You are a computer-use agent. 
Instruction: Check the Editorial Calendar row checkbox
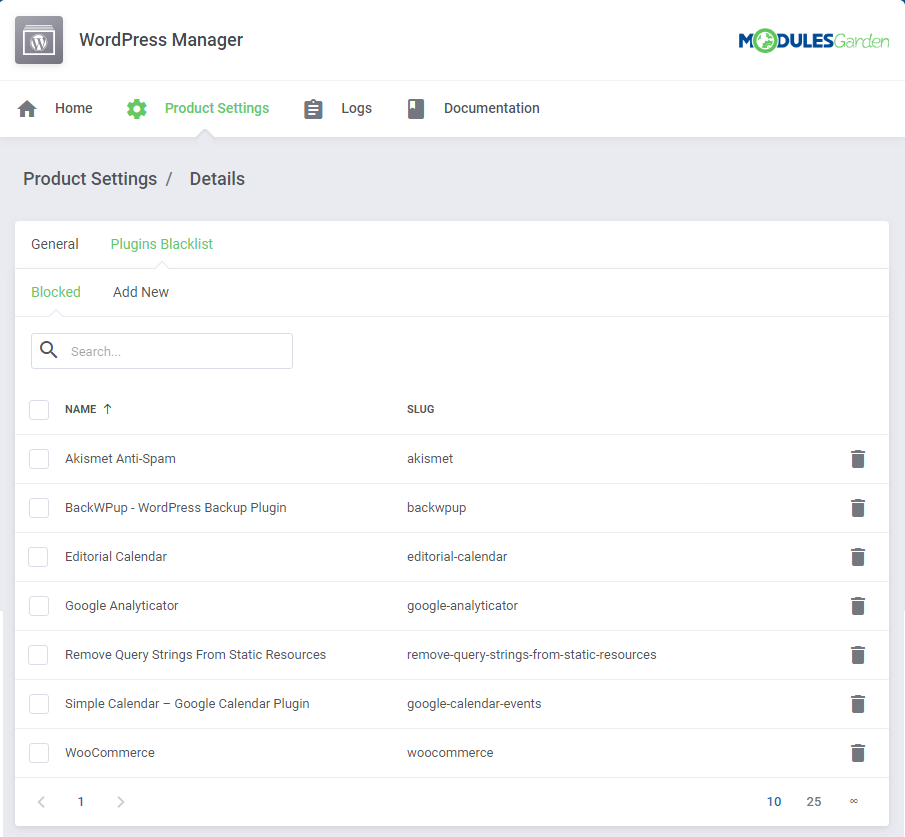[39, 557]
